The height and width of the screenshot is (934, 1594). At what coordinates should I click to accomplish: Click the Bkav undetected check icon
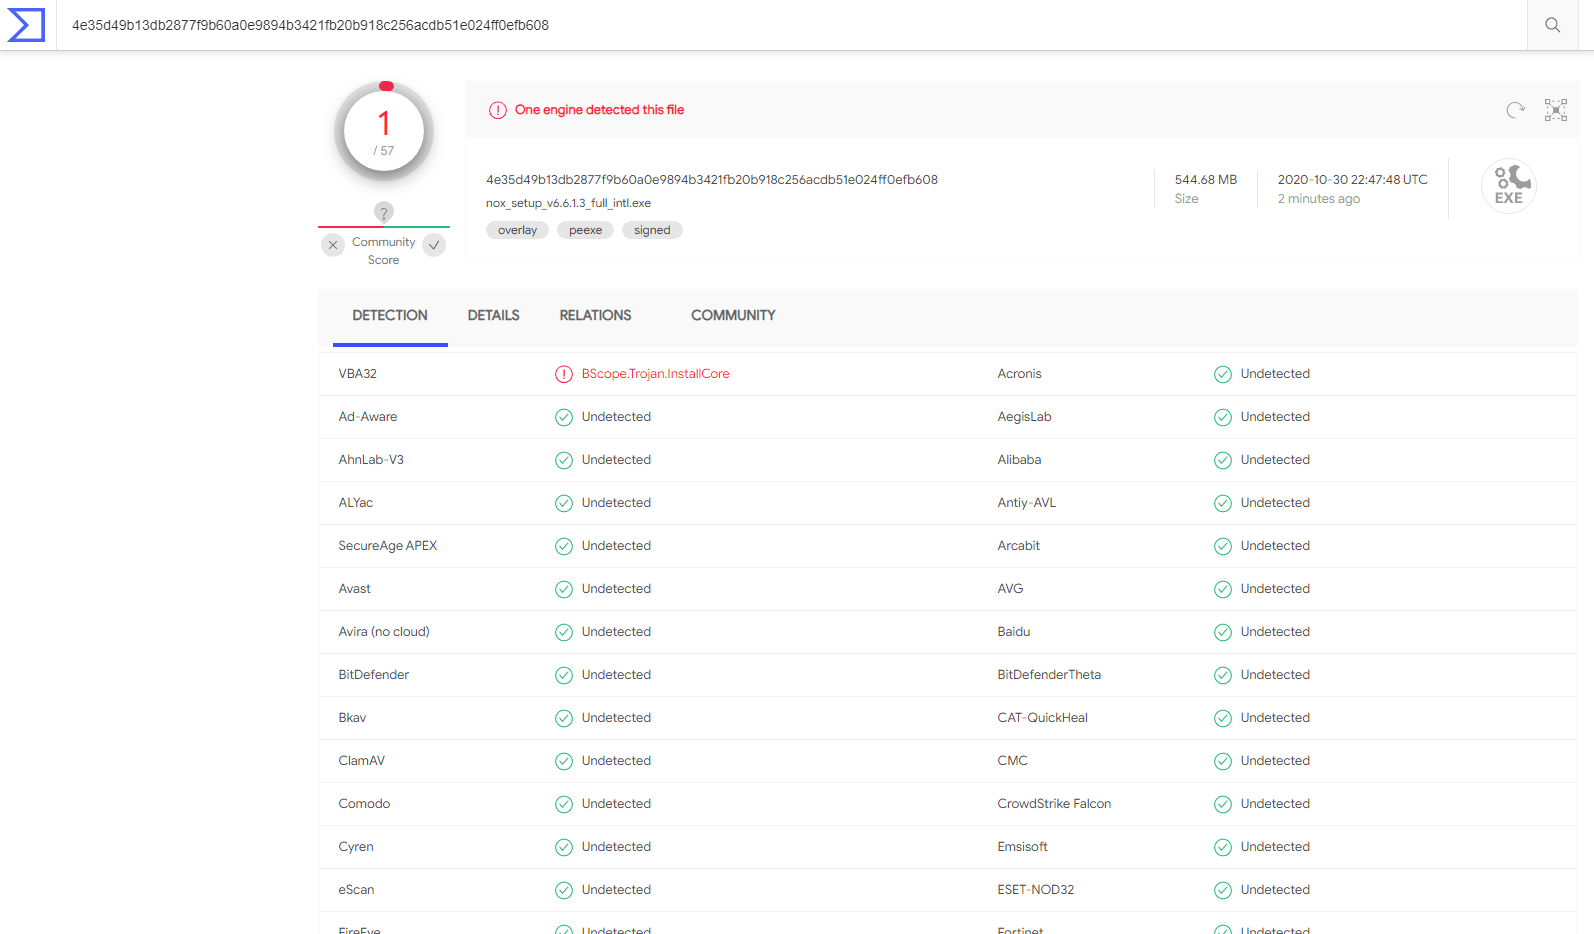tap(564, 718)
